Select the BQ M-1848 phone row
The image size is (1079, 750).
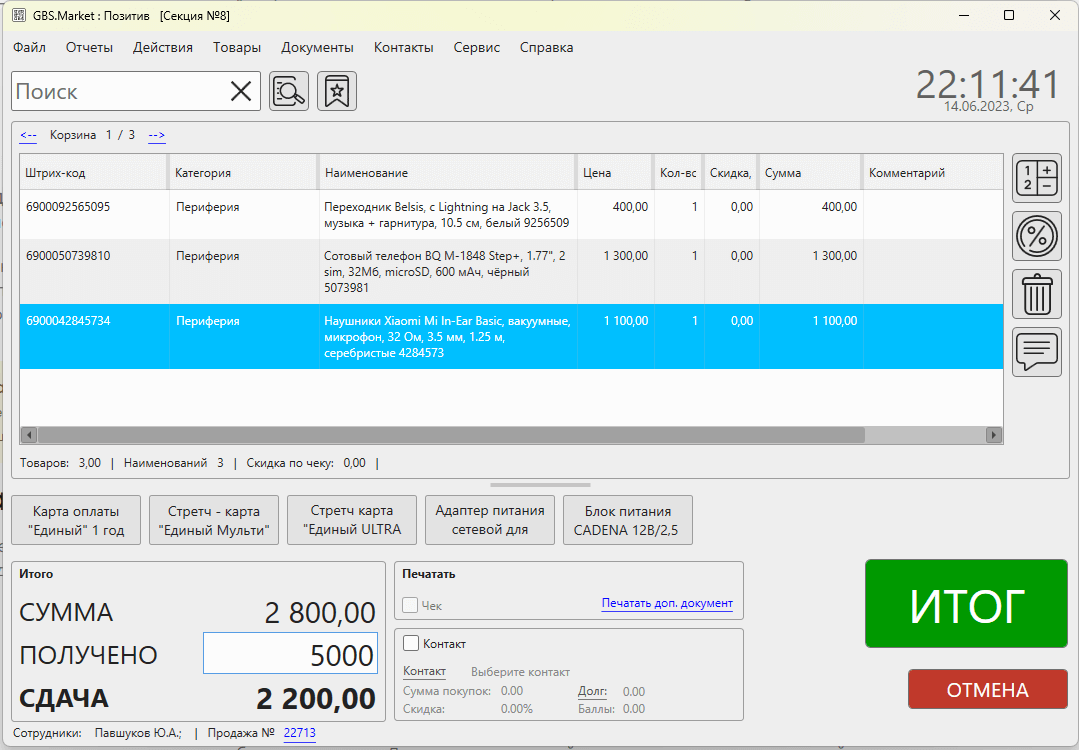coord(446,271)
